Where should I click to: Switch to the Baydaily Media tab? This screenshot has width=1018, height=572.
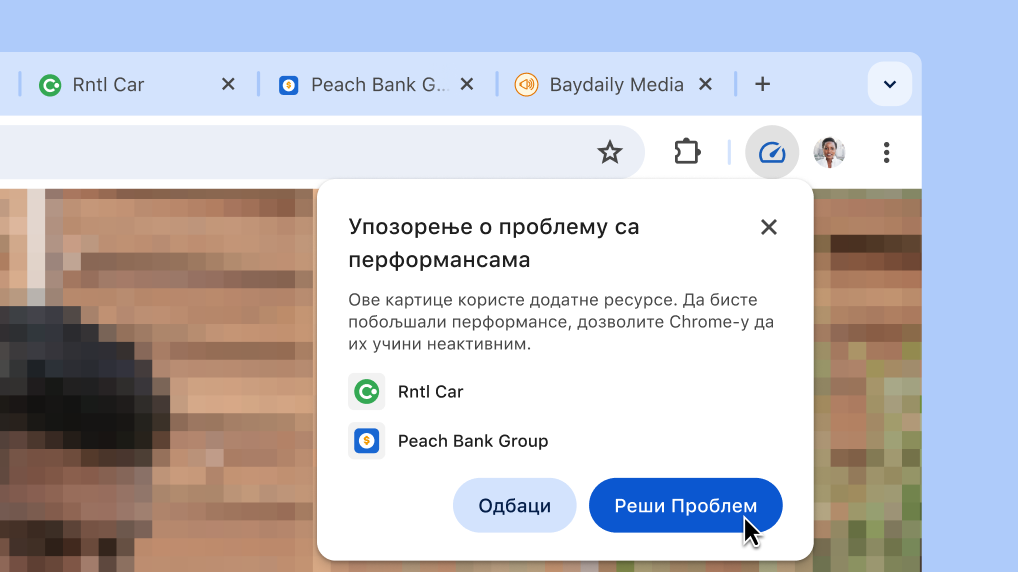pos(616,85)
